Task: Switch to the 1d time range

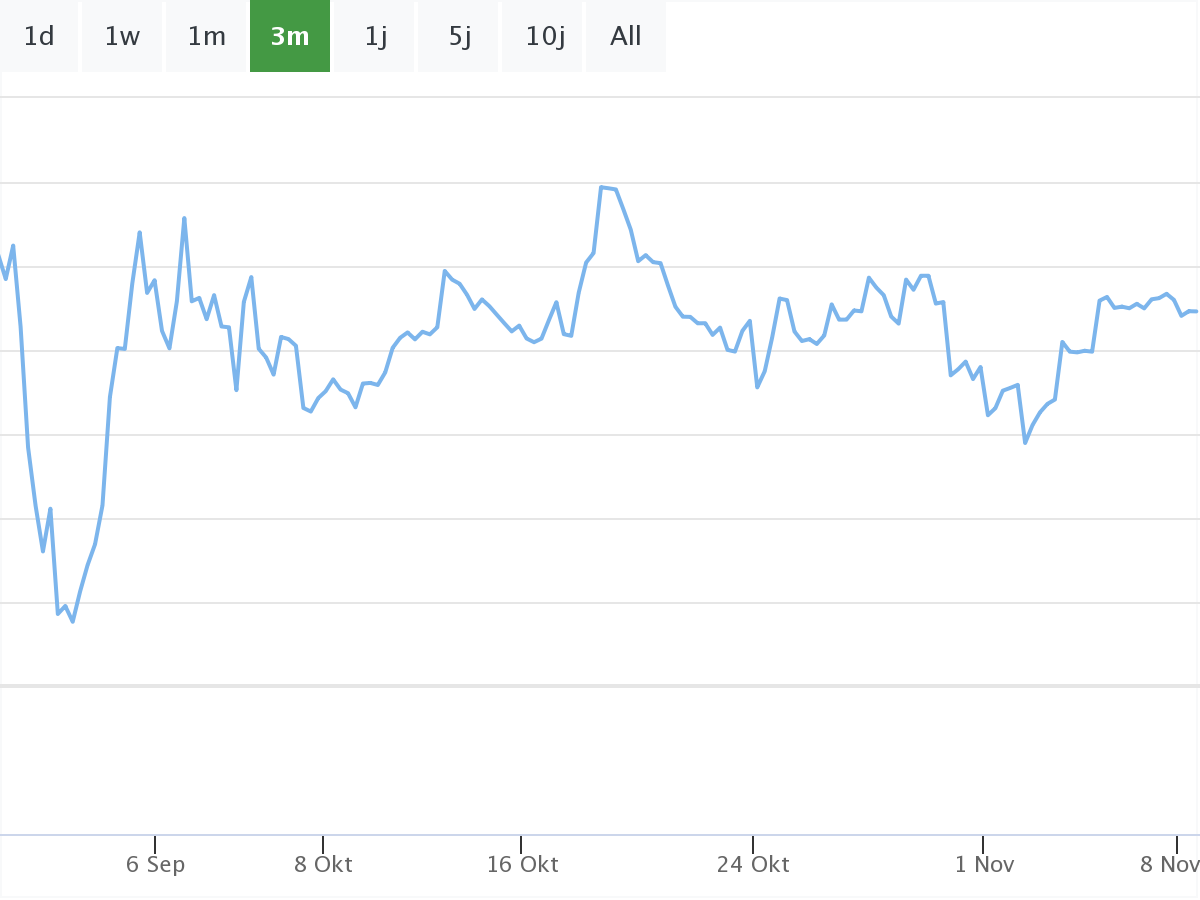Action: (39, 37)
